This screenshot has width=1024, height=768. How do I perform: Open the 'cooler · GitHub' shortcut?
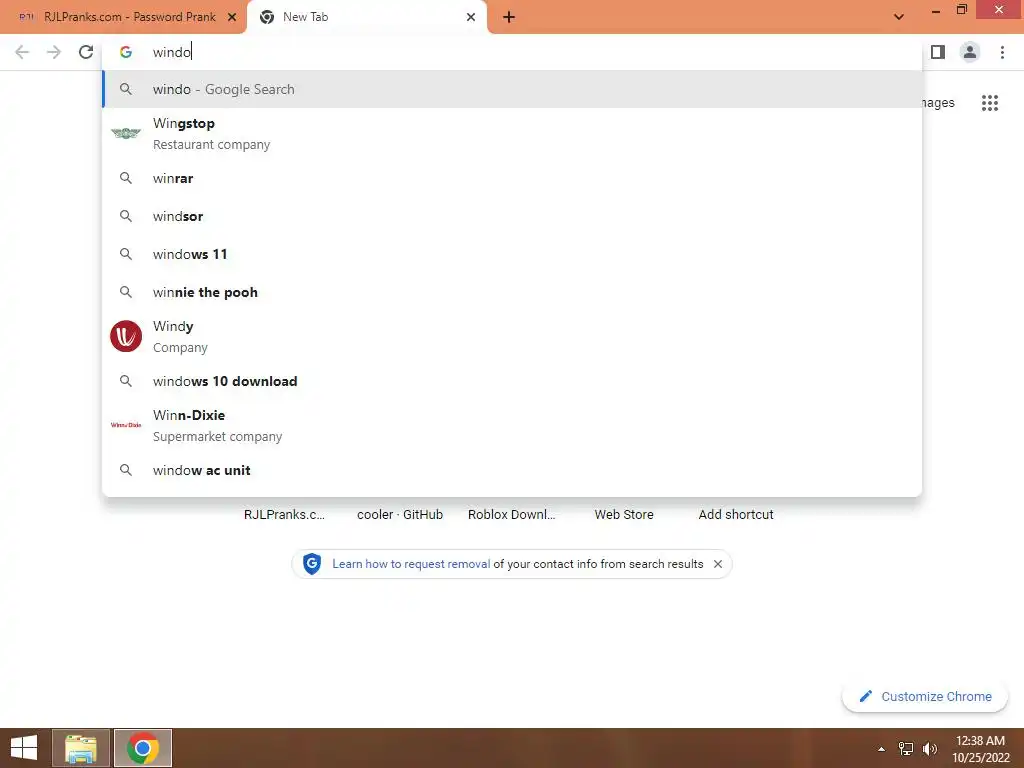400,515
